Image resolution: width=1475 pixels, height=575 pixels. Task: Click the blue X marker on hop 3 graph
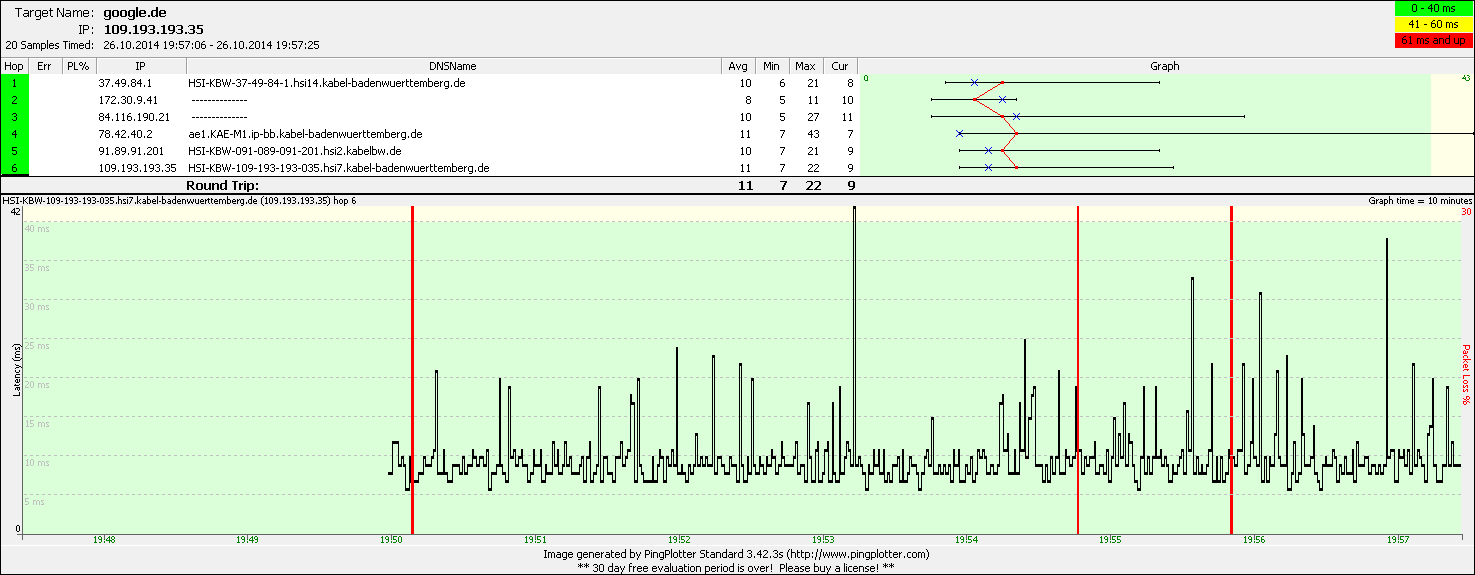pyautogui.click(x=1017, y=117)
